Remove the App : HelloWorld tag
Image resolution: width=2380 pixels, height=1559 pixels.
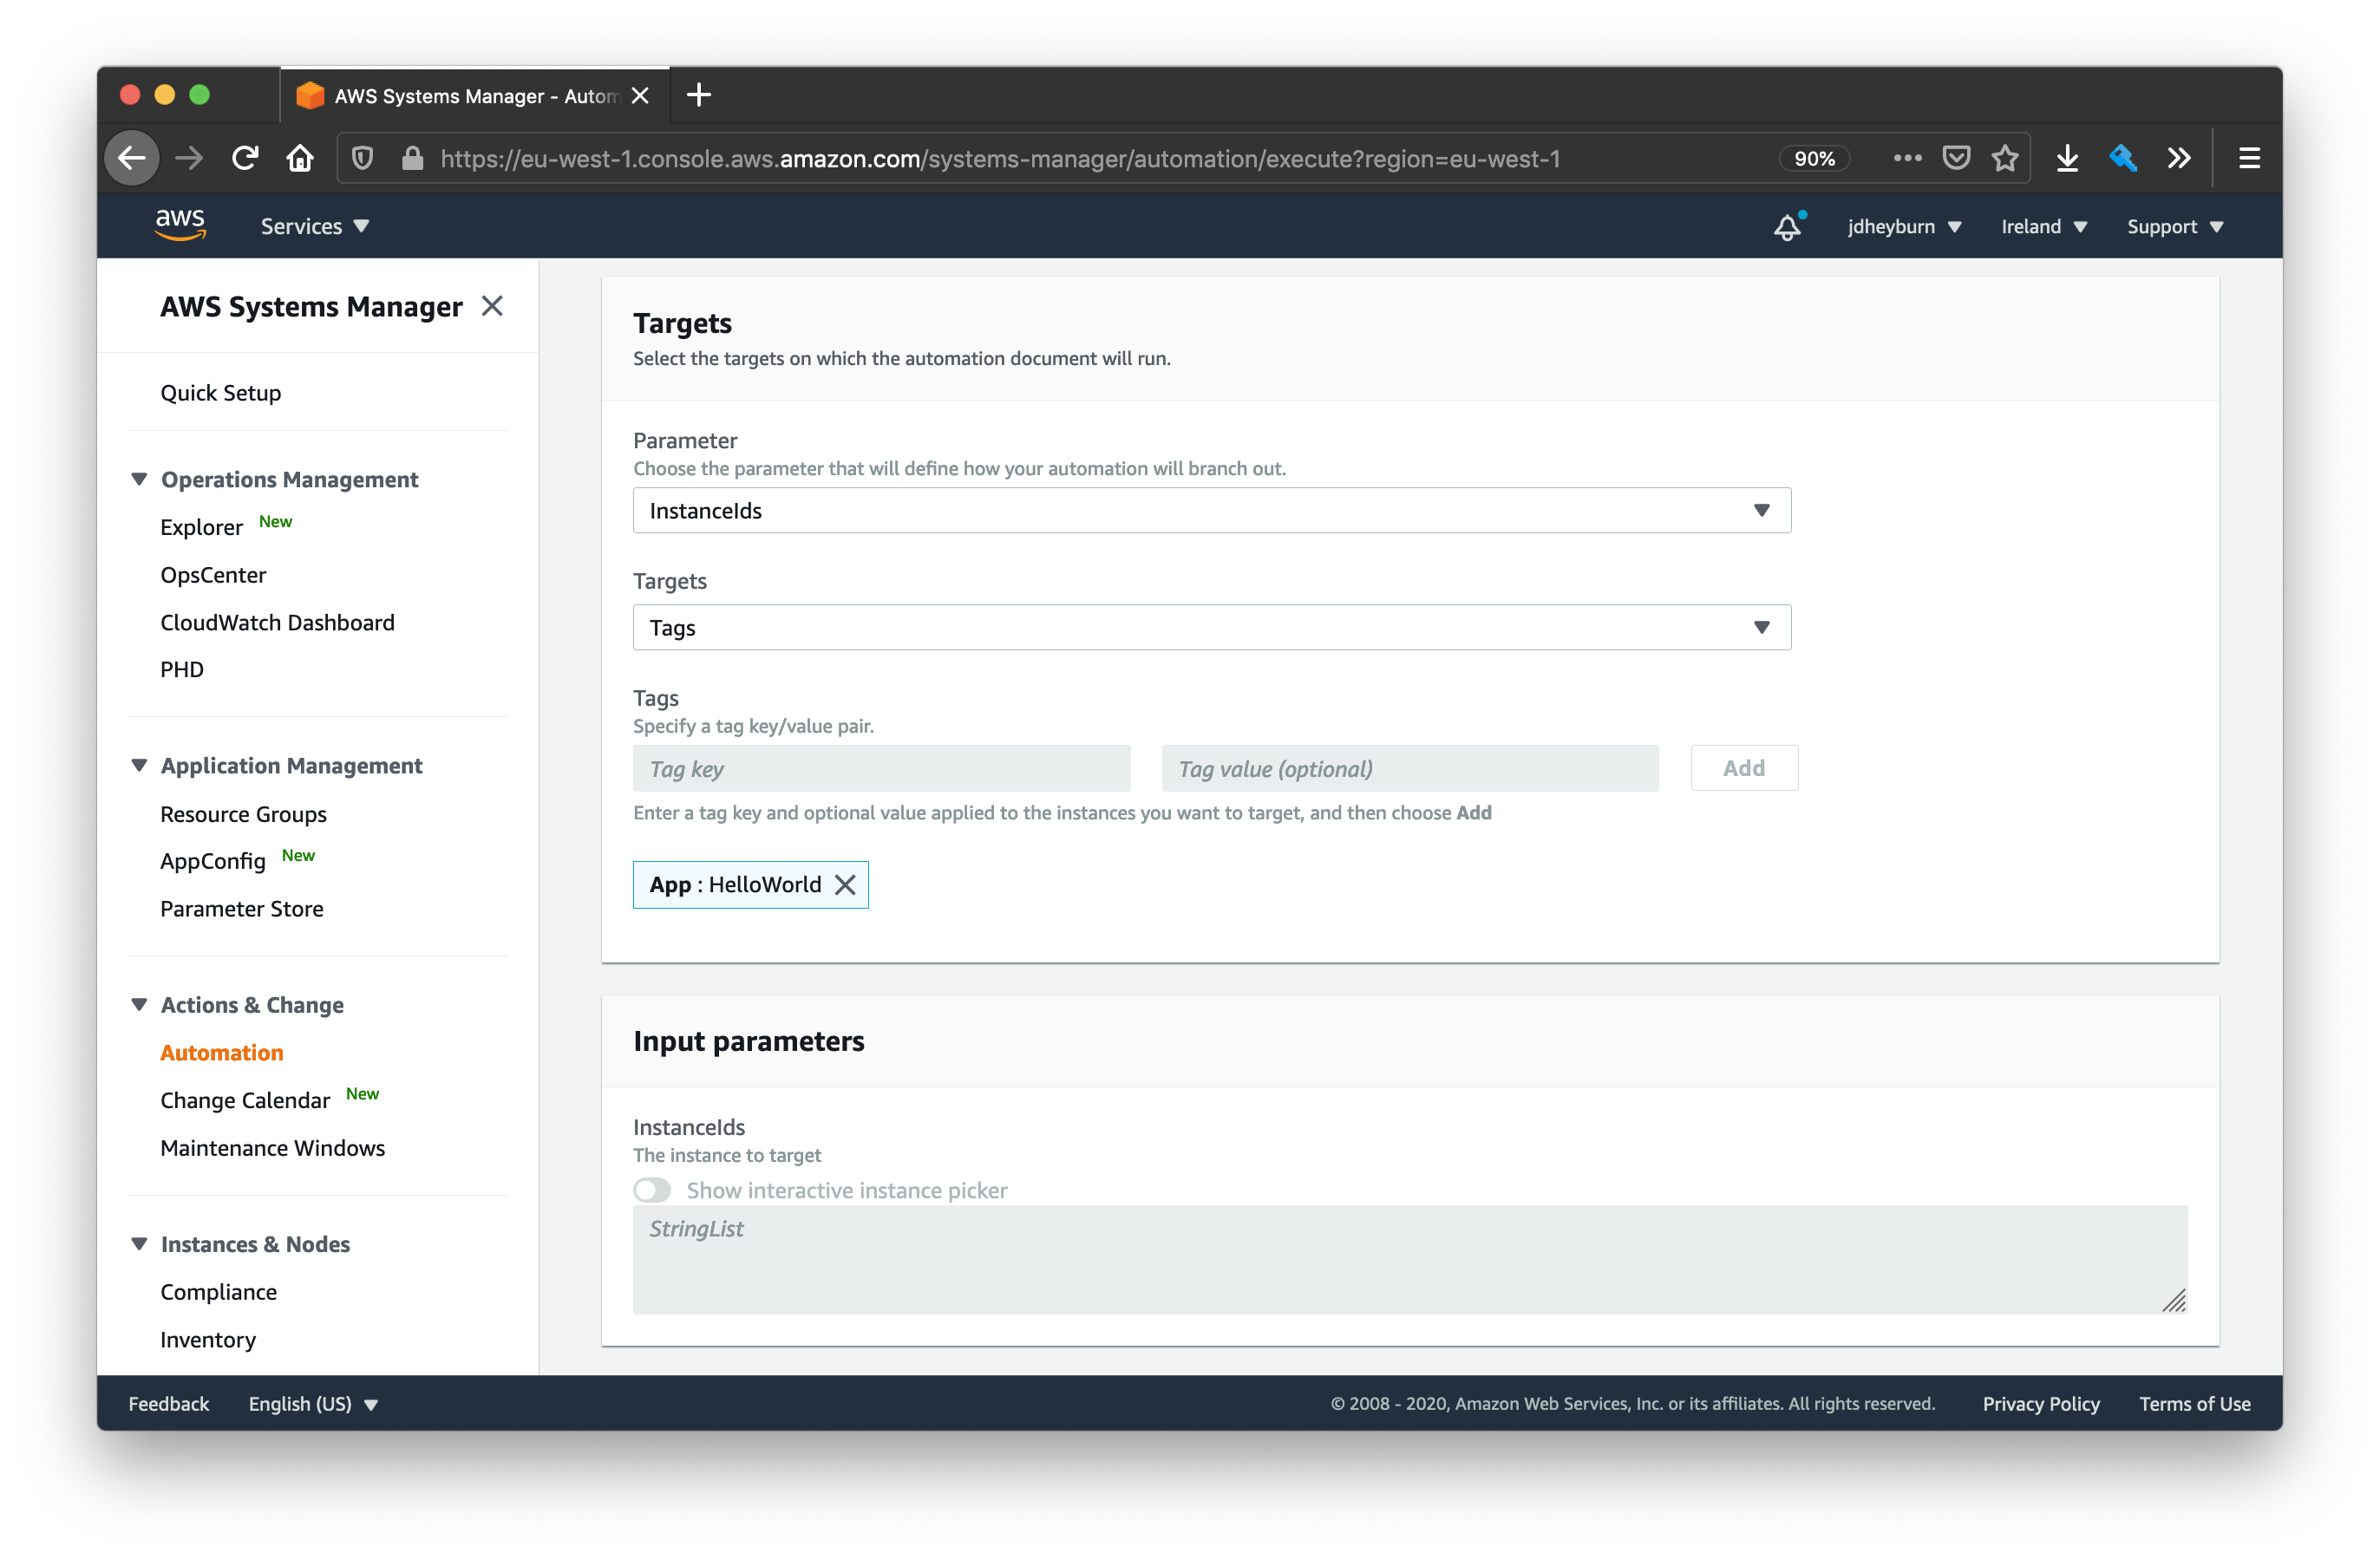pyautogui.click(x=845, y=884)
